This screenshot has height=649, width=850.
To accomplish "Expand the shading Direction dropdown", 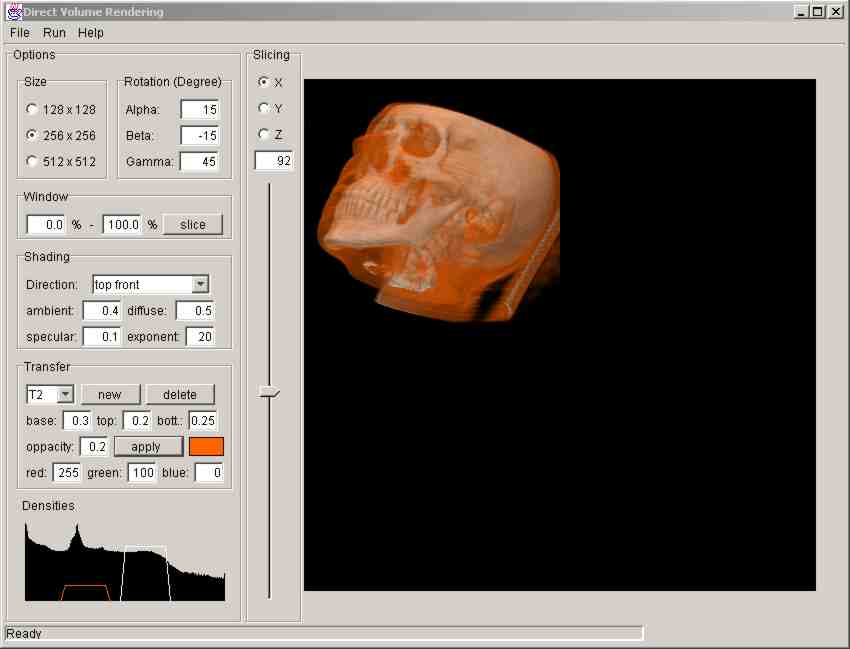I will click(200, 285).
